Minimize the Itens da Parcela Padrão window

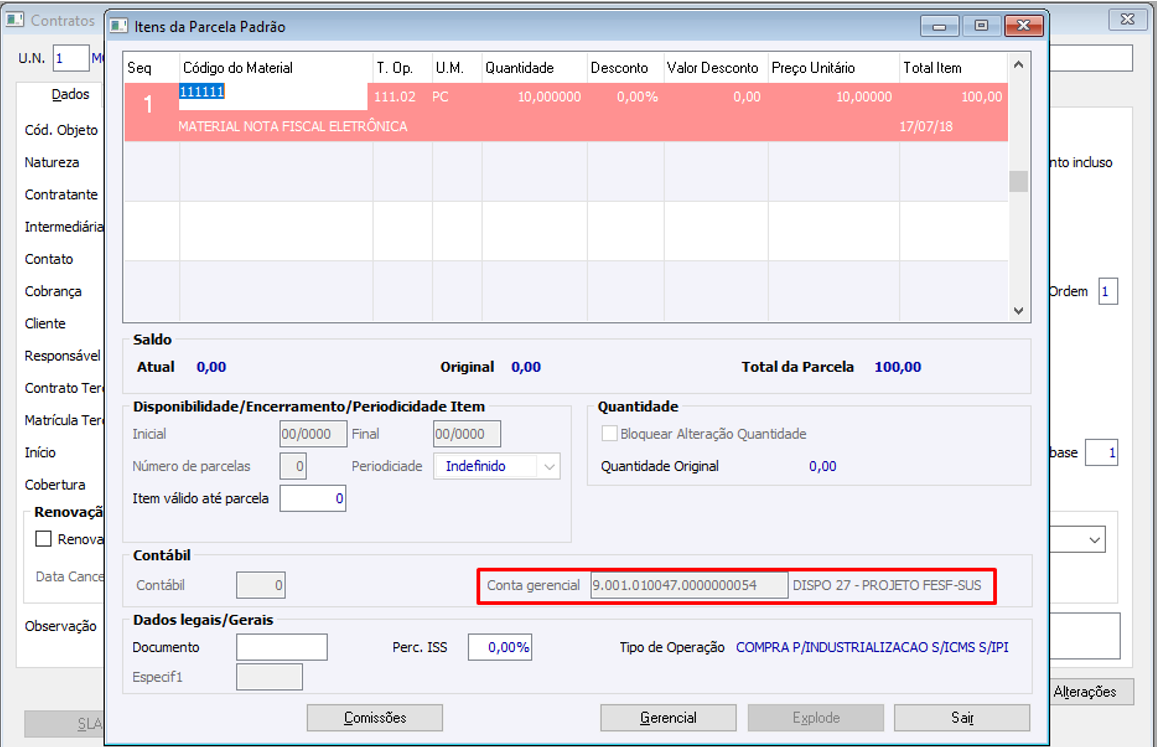pyautogui.click(x=939, y=26)
